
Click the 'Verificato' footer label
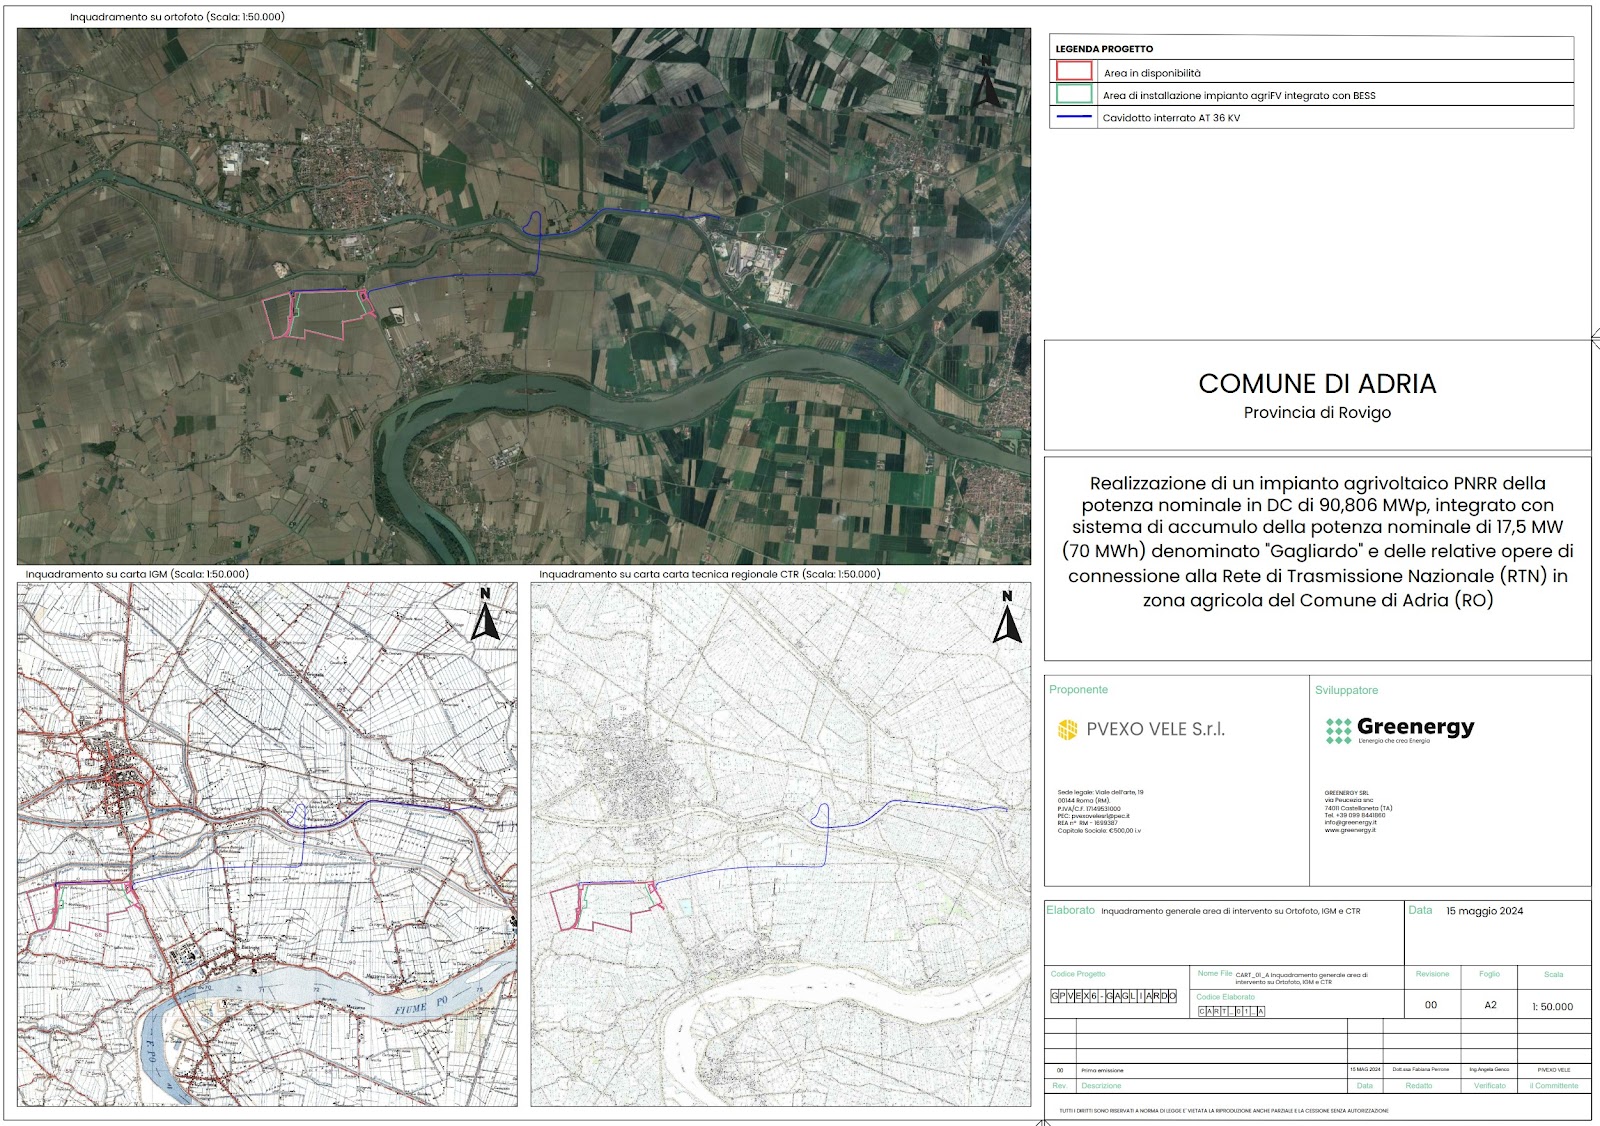(x=1490, y=1086)
